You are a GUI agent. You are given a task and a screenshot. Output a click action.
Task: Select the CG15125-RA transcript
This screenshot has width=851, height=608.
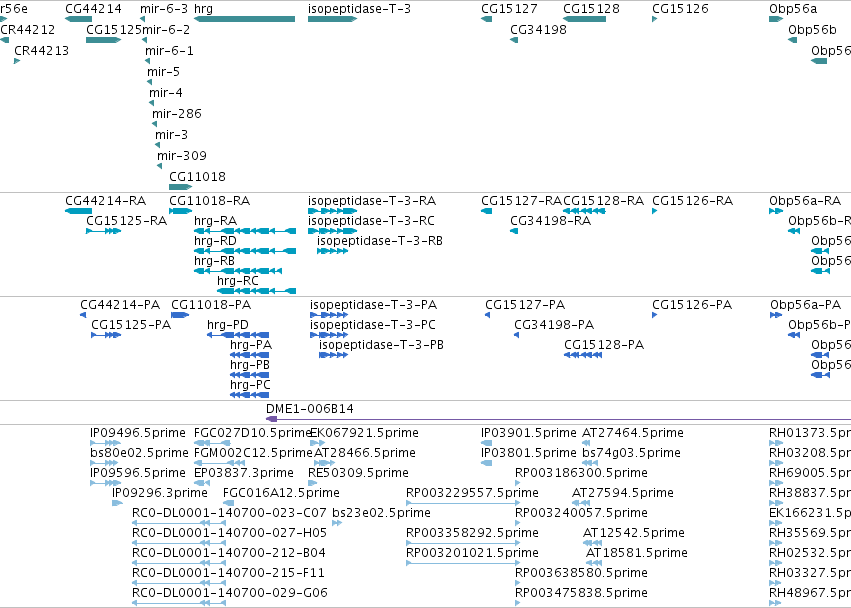[103, 231]
